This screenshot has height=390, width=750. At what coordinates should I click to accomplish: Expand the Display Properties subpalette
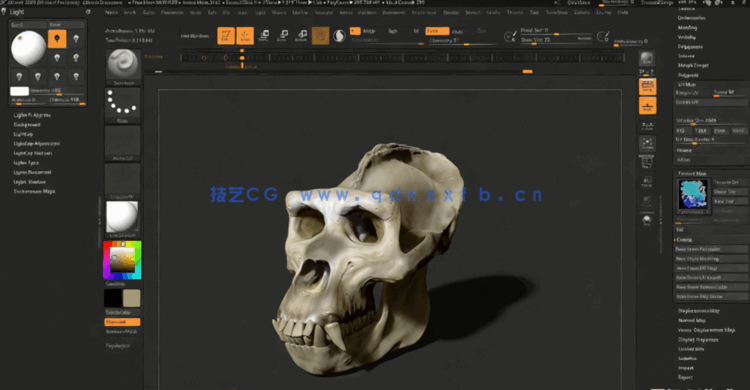click(698, 340)
